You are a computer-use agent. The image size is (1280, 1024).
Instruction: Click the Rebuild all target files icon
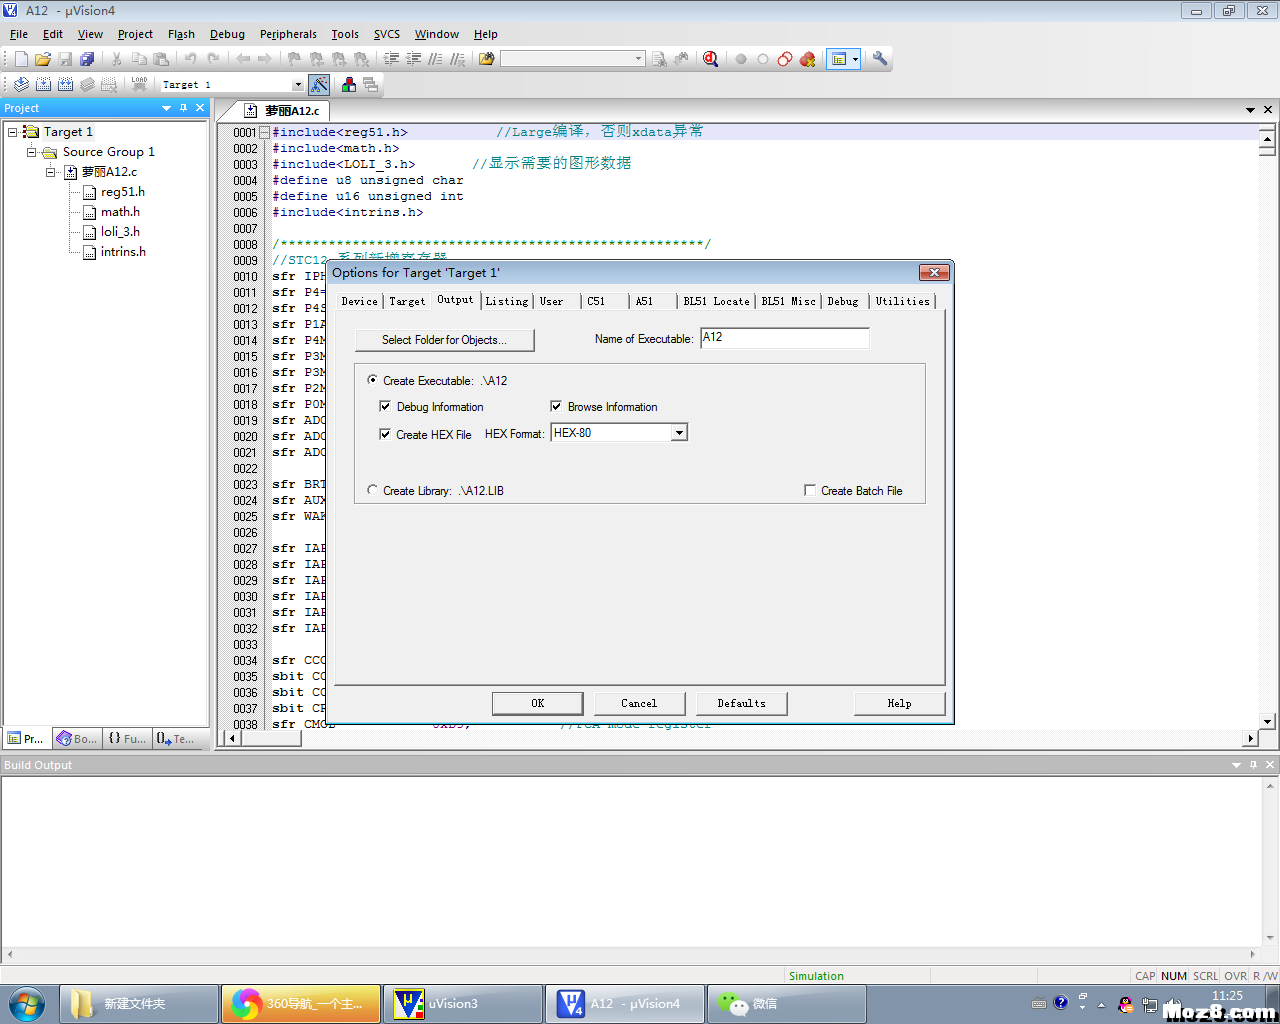(65, 85)
